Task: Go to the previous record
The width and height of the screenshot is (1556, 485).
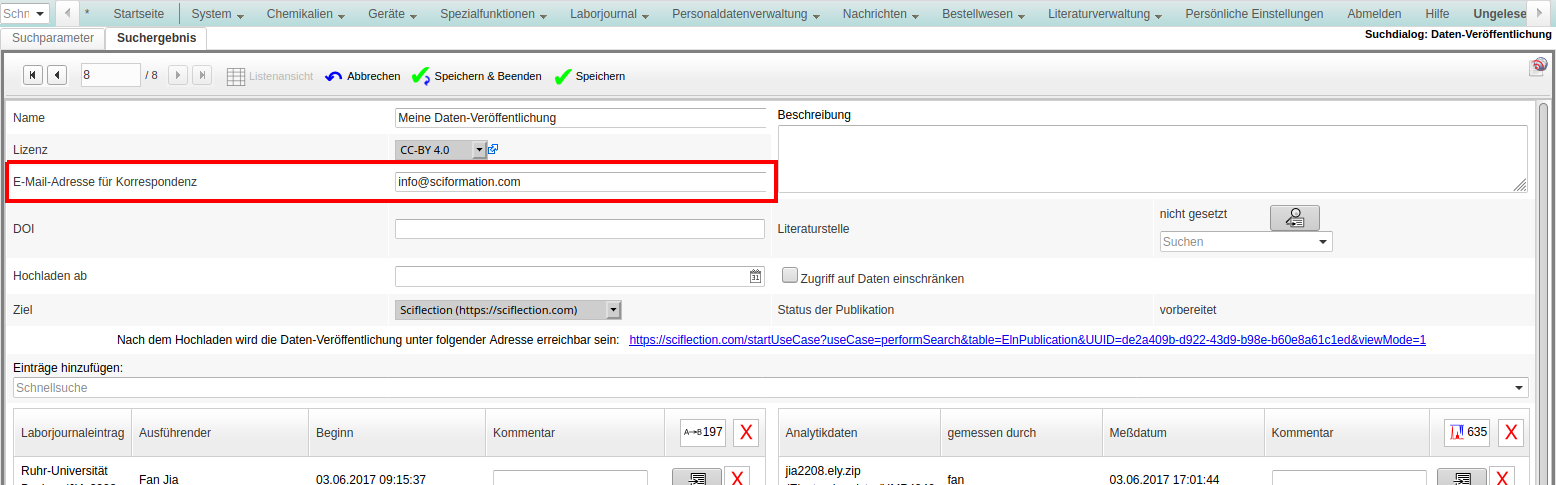Action: [57, 75]
